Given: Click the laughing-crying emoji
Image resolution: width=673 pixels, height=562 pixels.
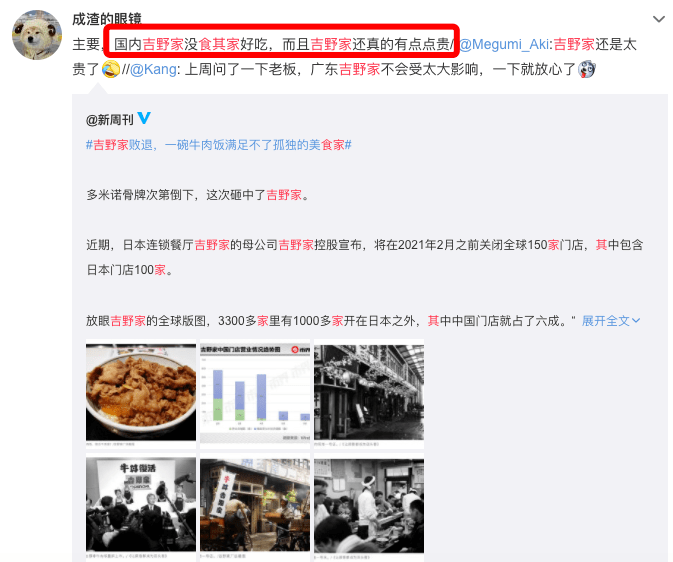Looking at the screenshot, I should point(111,69).
